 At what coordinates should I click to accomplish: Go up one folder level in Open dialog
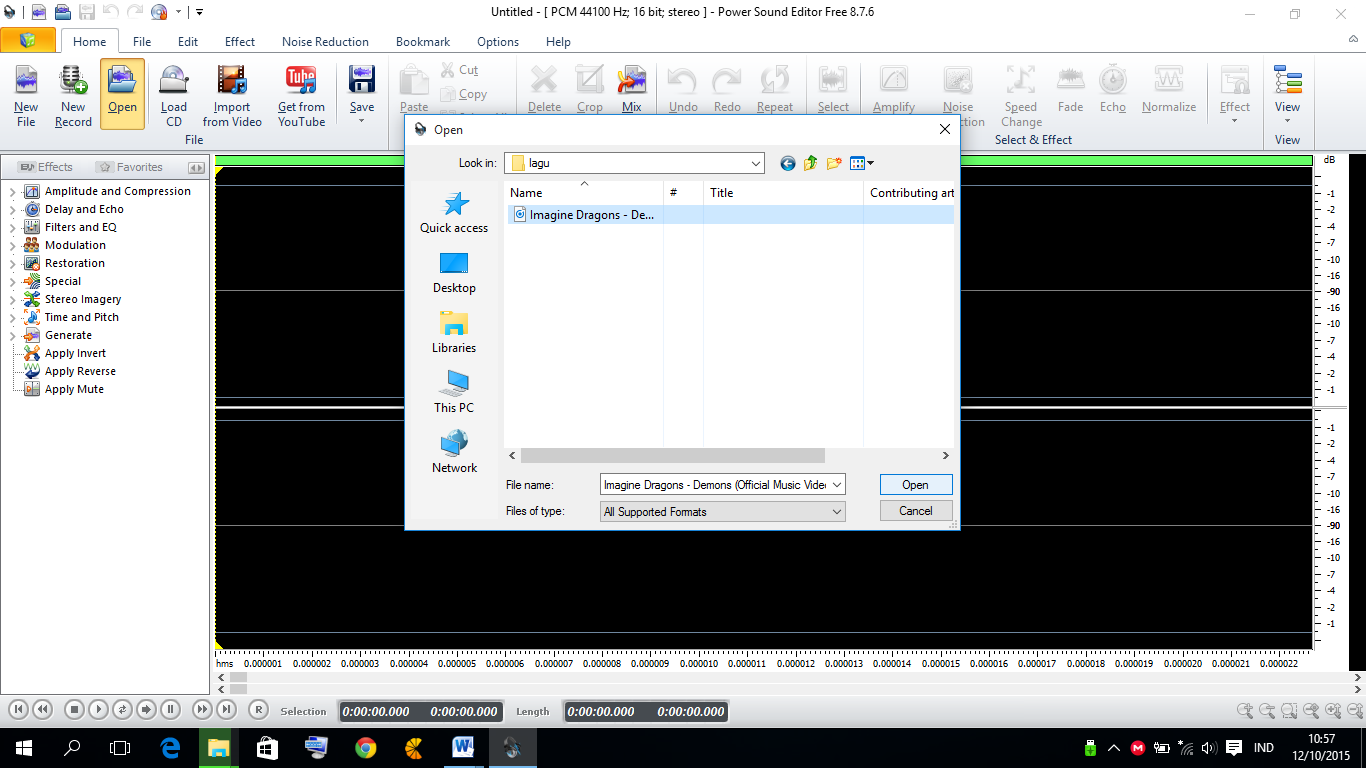(810, 163)
